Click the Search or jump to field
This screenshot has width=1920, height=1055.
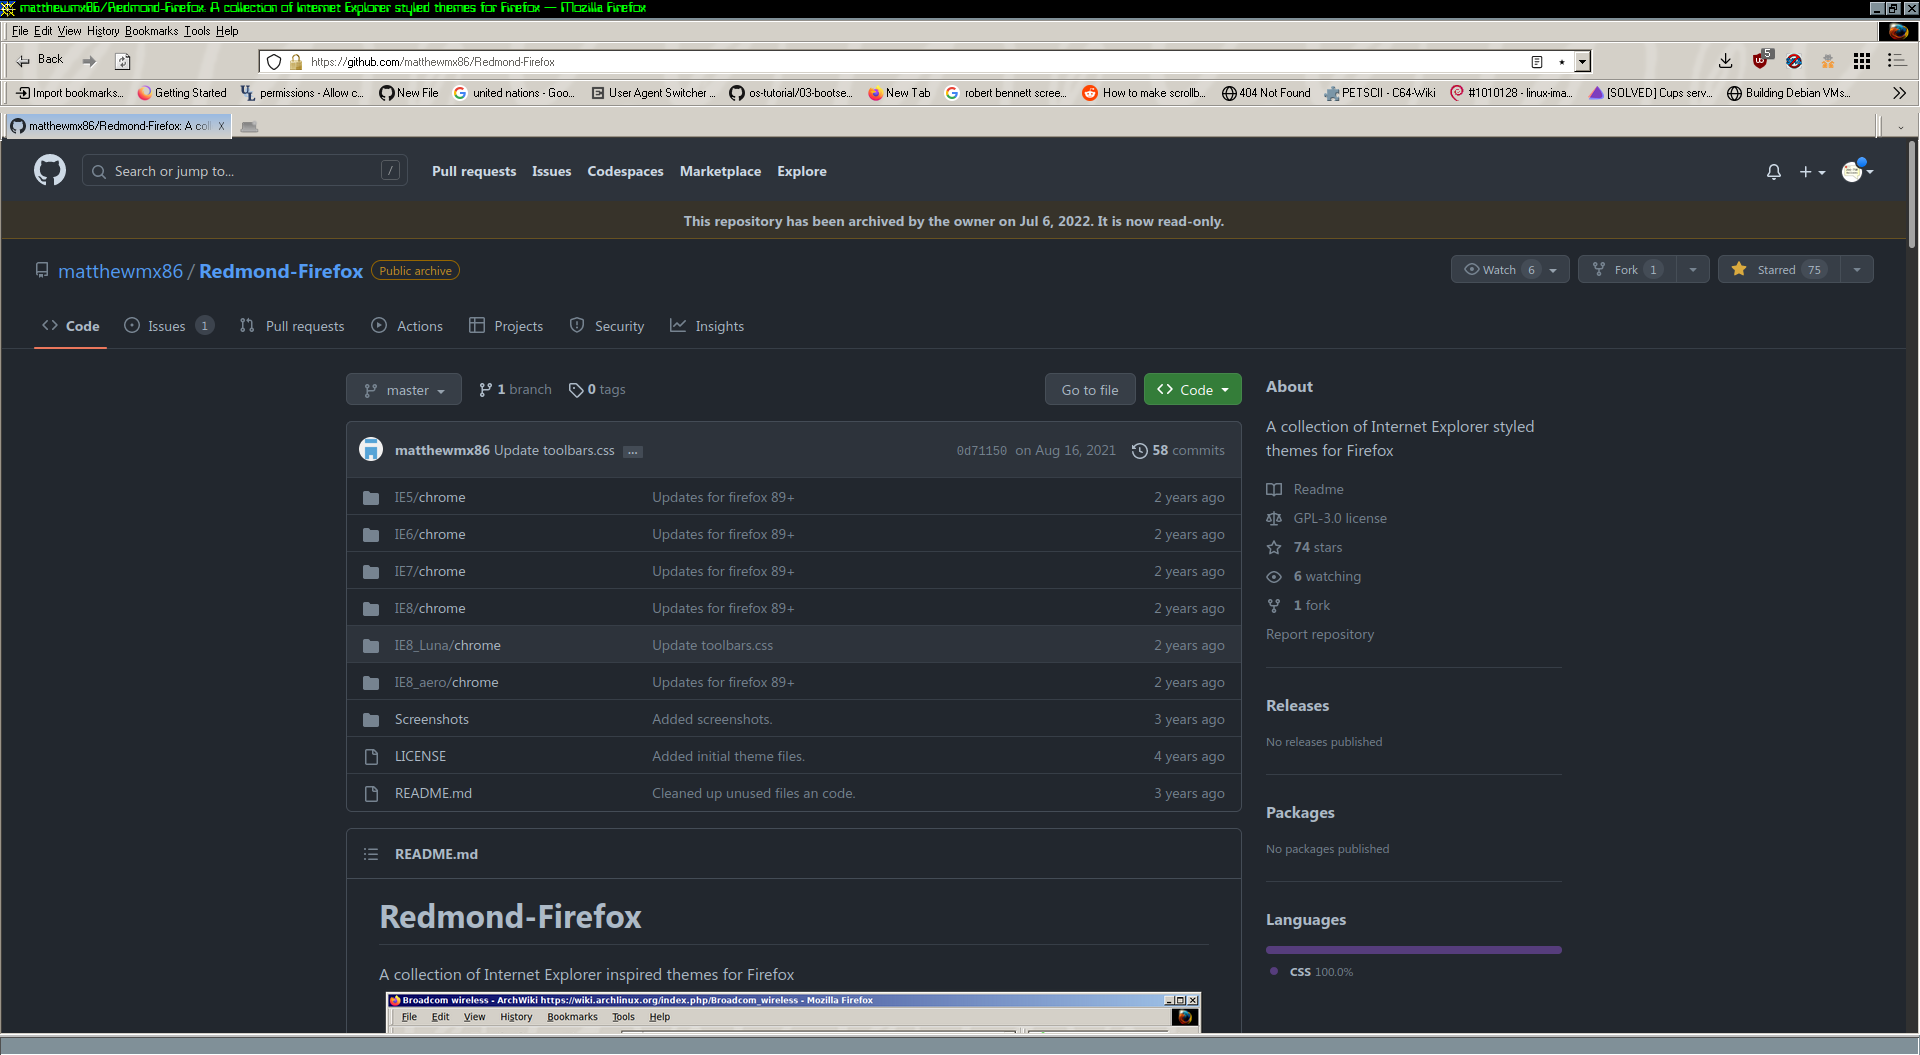click(x=244, y=170)
